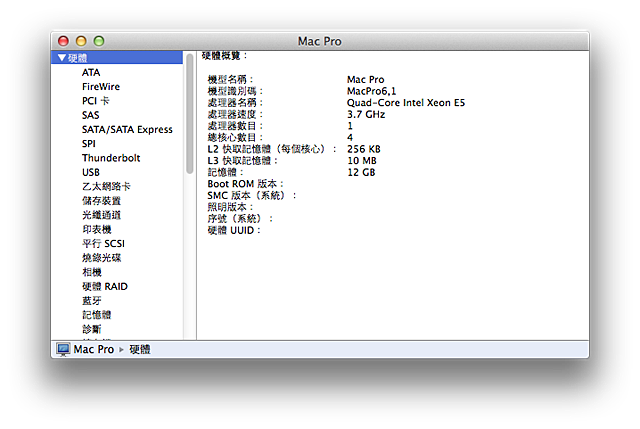This screenshot has width=640, height=429.
Task: Click the Mac Pro model name value
Action: click(x=365, y=79)
